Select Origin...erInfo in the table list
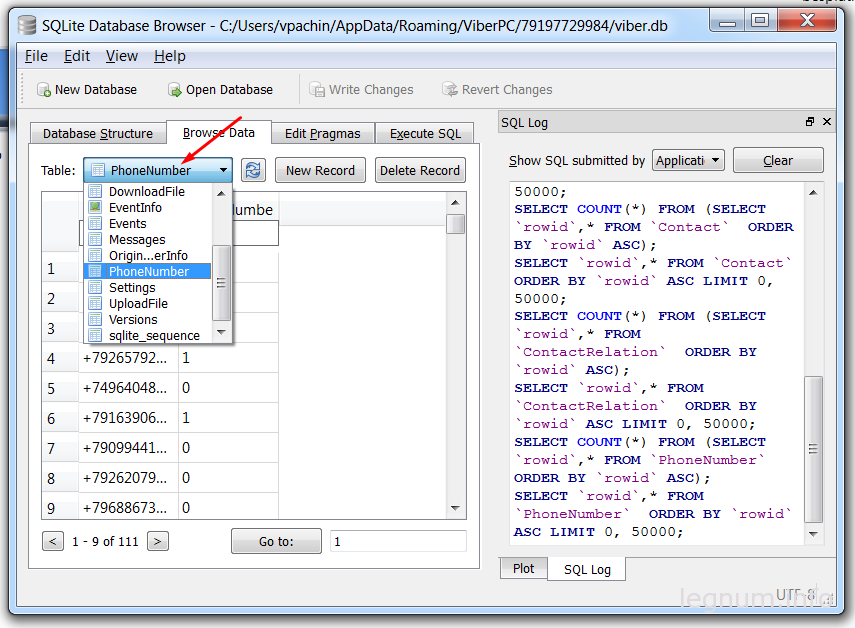This screenshot has width=855, height=628. (x=147, y=256)
